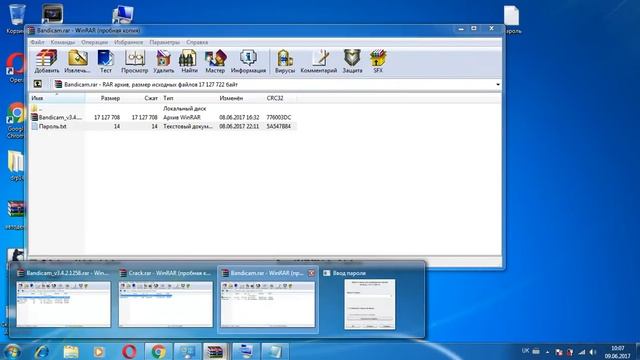This screenshot has height=360, width=640.
Task: Close the Bandicam.rar taskbar preview
Action: [311, 273]
